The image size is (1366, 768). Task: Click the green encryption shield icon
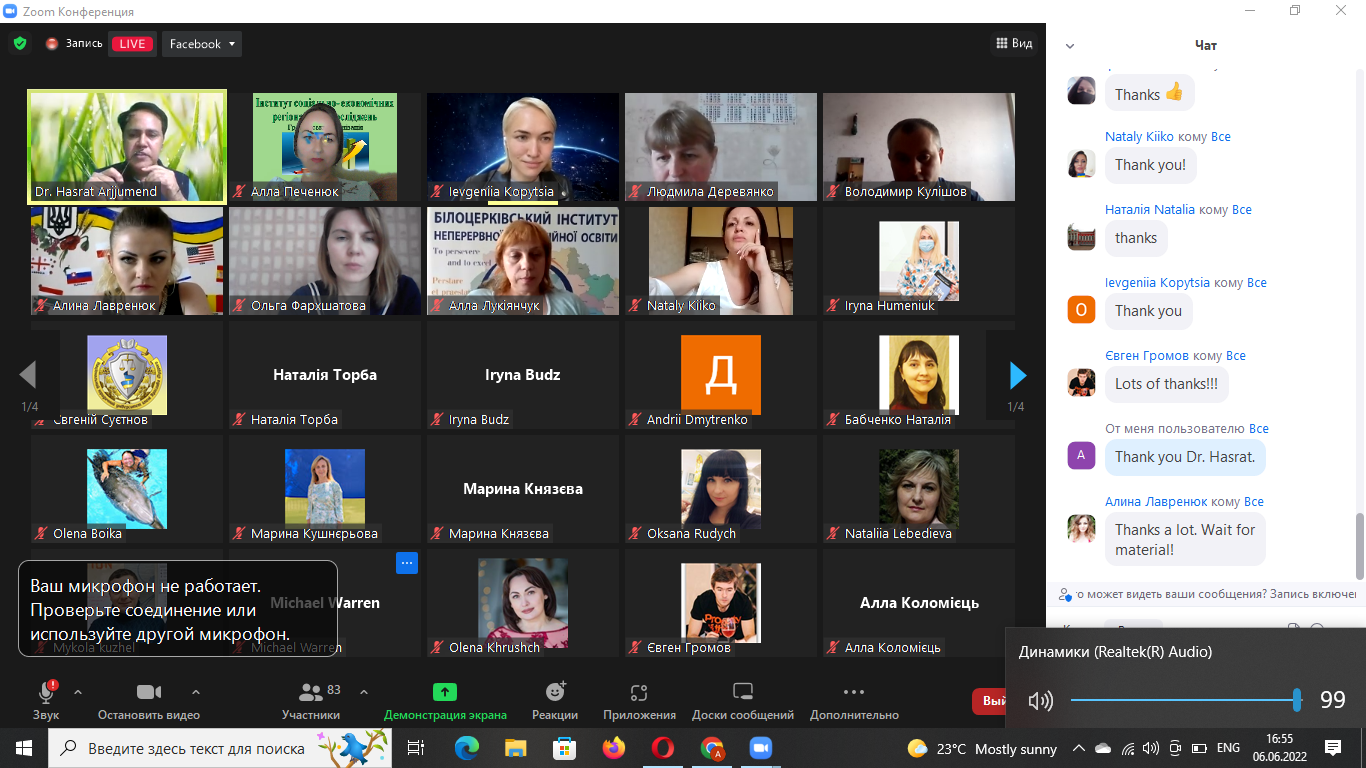click(x=19, y=44)
